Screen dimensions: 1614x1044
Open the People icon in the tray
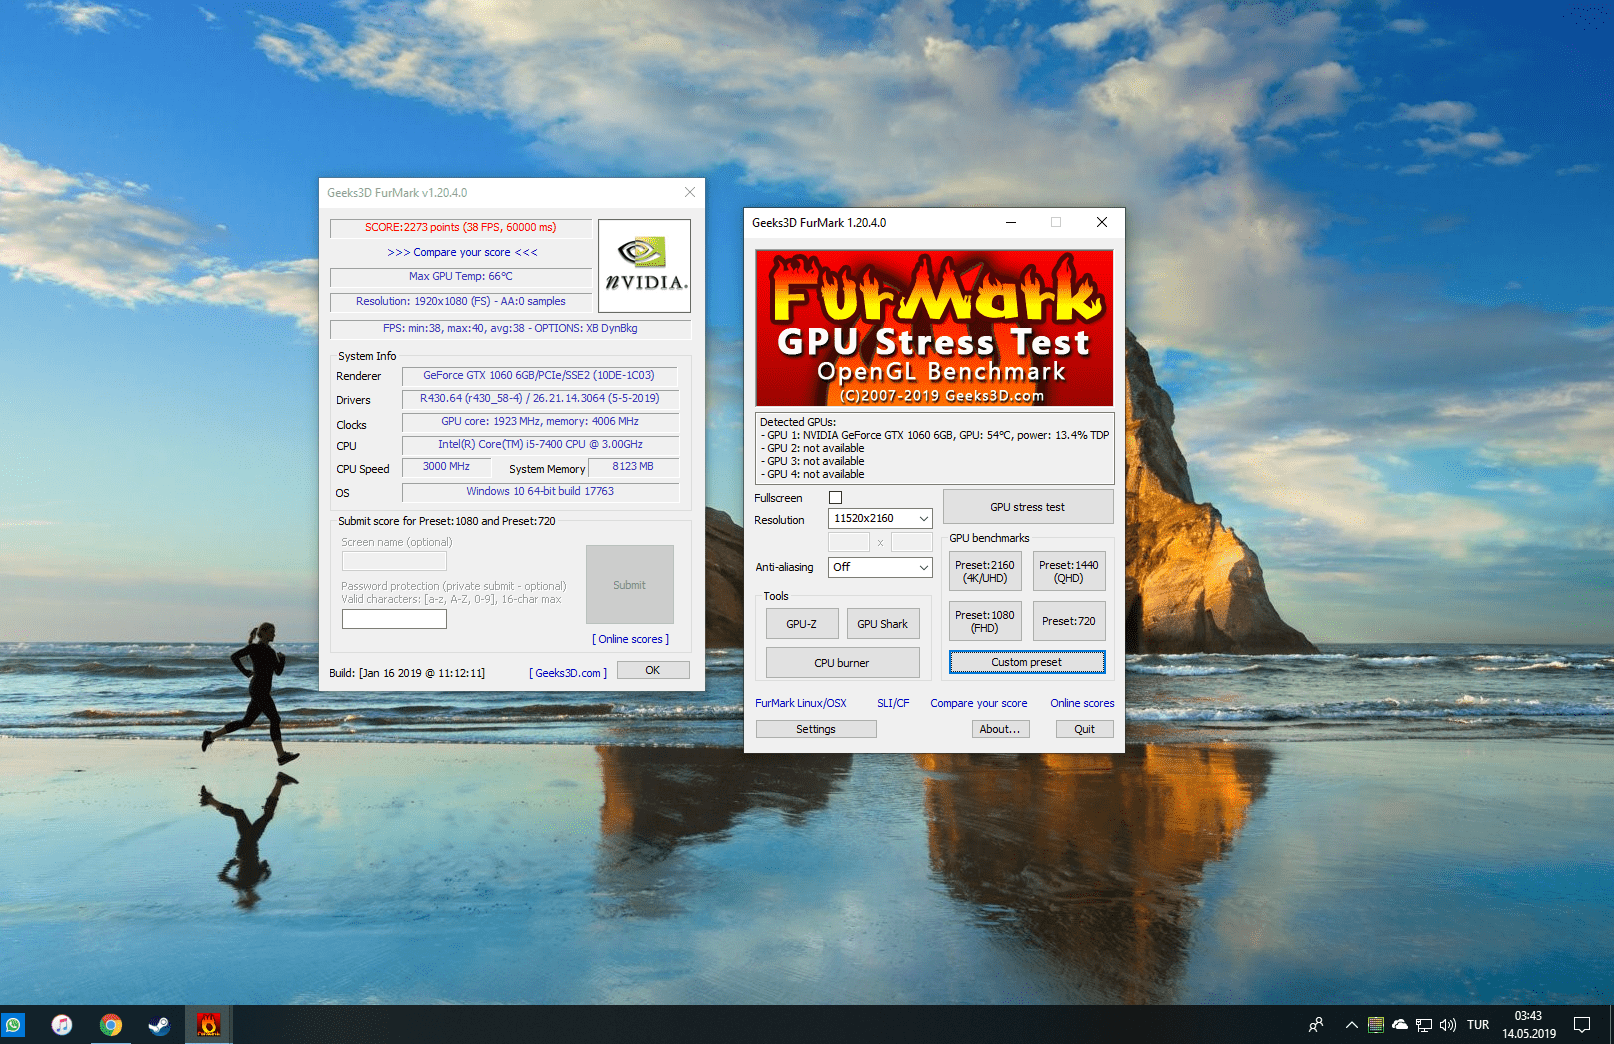[x=1316, y=1025]
